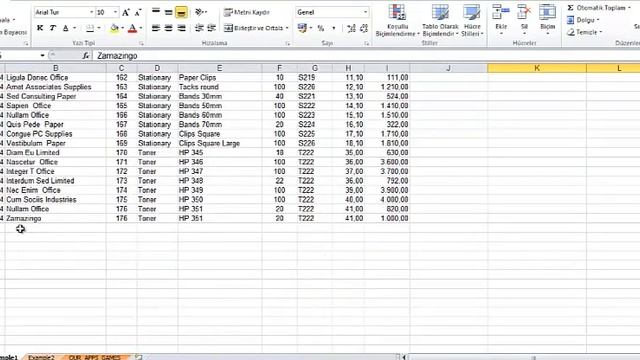Image resolution: width=640 pixels, height=360 pixels.
Task: Expand the Otomatik Toplam arrow
Action: coord(629,8)
